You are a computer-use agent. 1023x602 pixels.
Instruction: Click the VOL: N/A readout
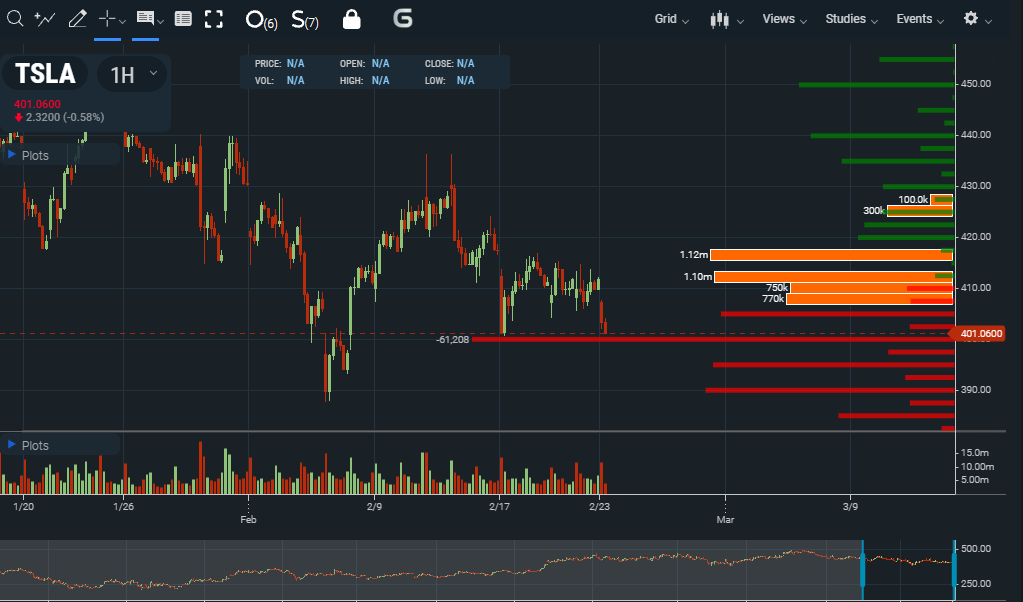point(279,80)
